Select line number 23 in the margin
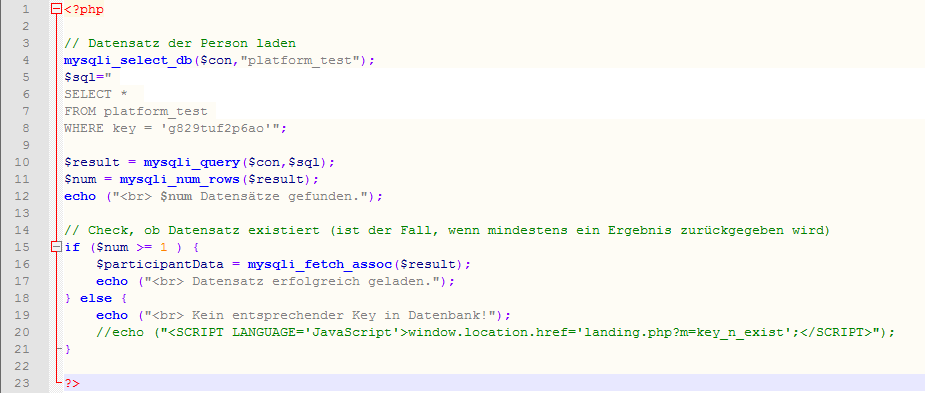 [21, 383]
